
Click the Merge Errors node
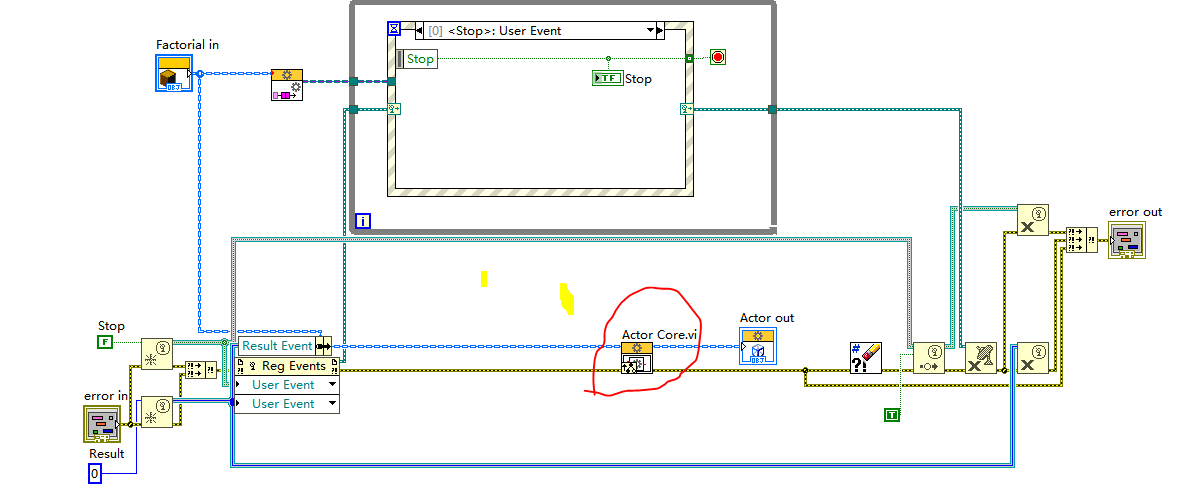(1081, 239)
